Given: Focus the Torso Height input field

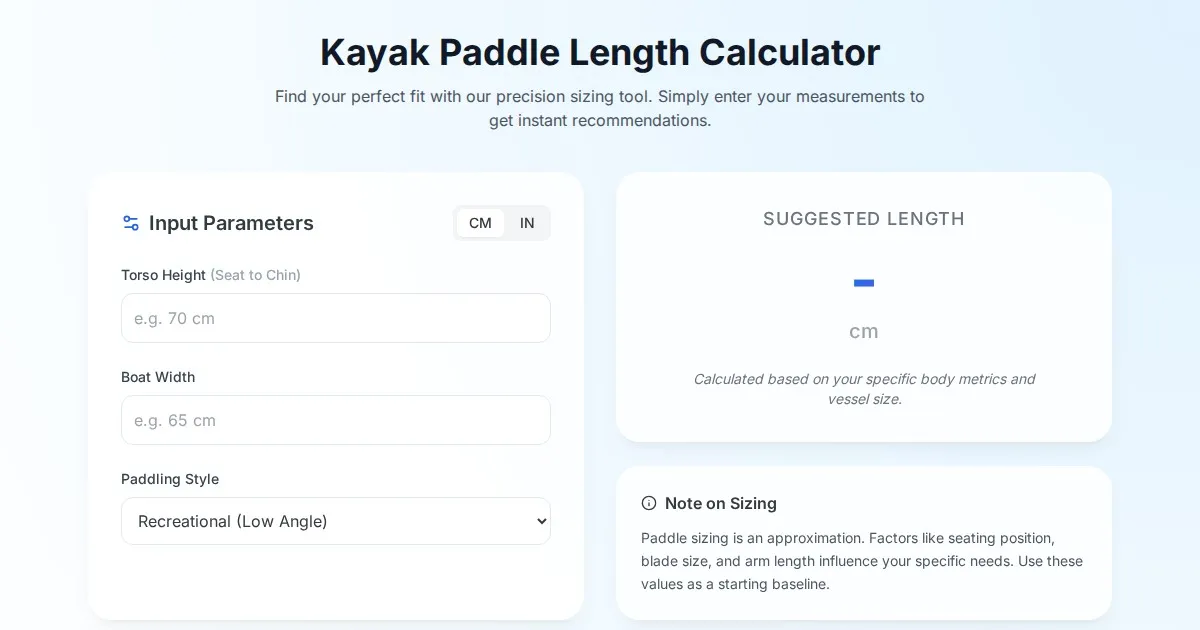Looking at the screenshot, I should click(335, 318).
